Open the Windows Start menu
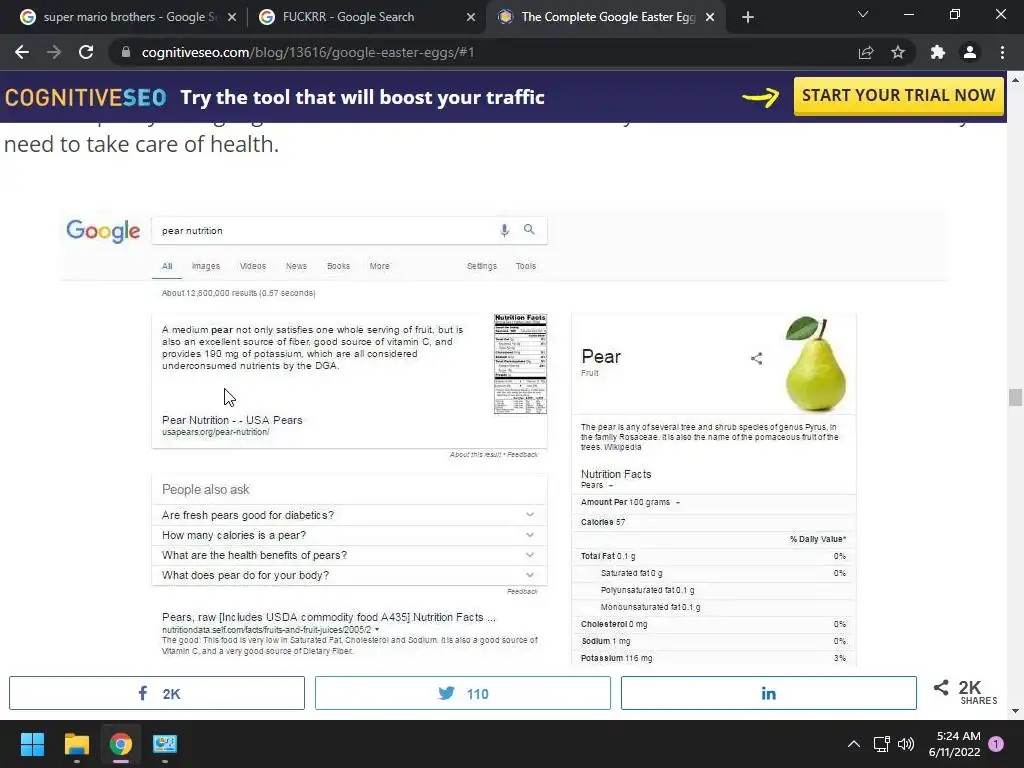 tap(32, 744)
